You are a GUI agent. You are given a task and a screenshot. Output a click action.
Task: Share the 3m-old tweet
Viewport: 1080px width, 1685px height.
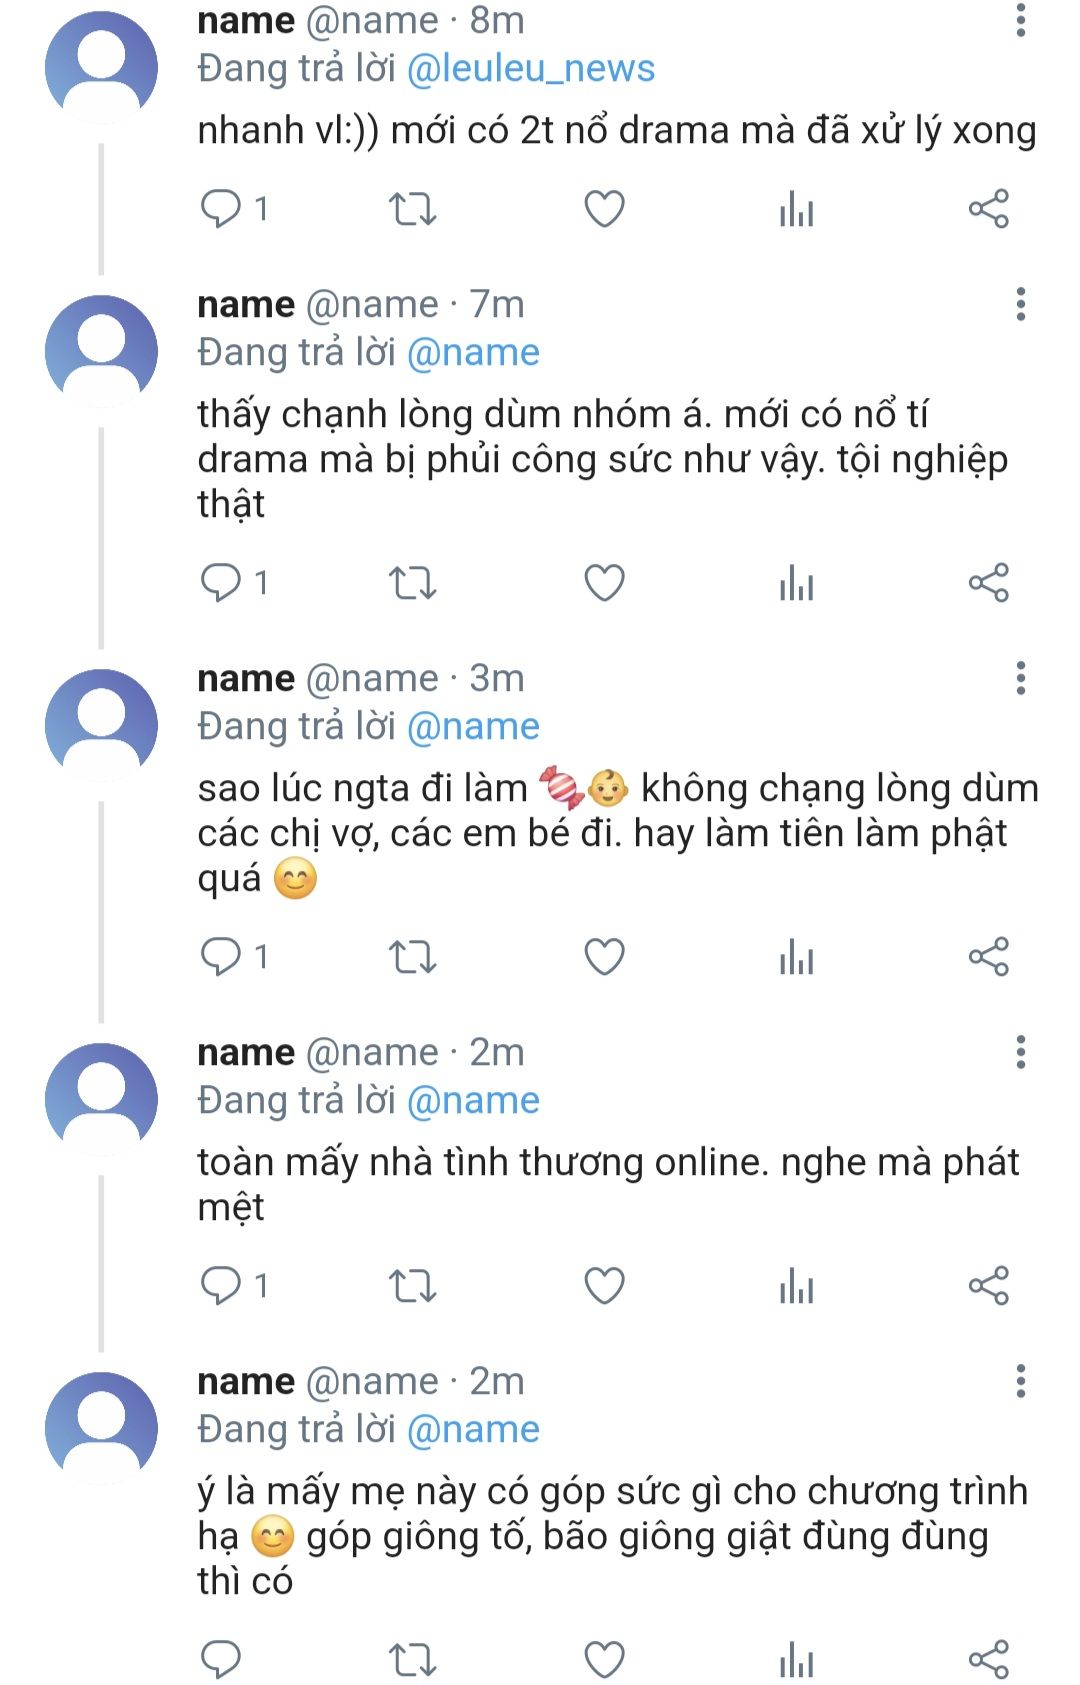click(x=988, y=957)
